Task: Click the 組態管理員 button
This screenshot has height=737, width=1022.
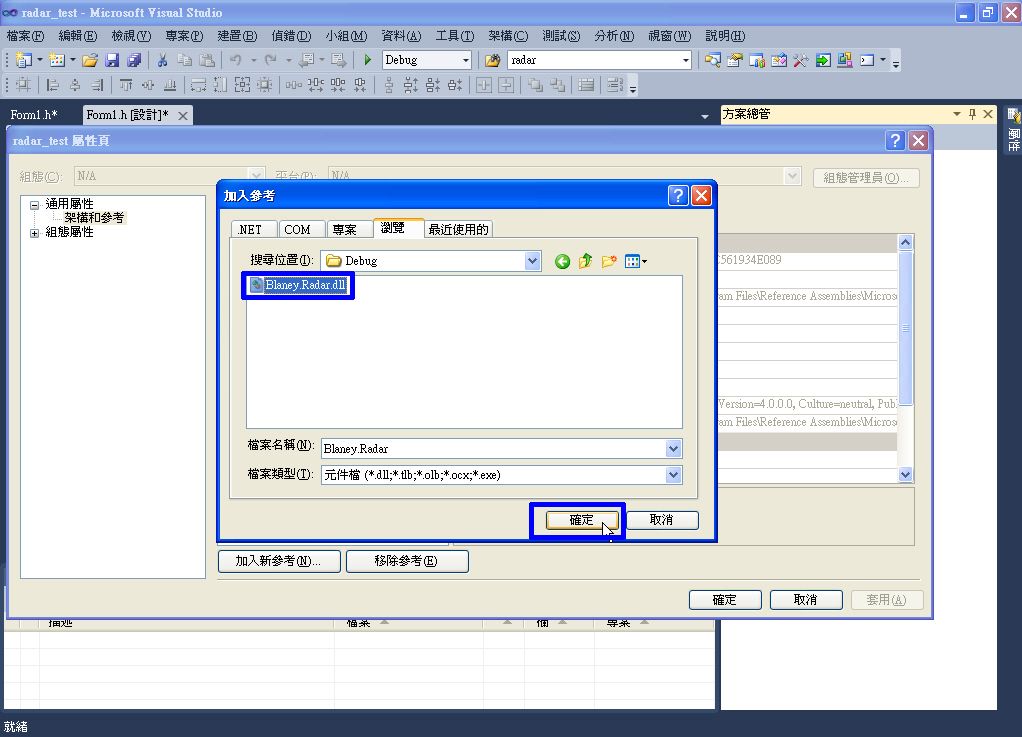Action: (867, 177)
